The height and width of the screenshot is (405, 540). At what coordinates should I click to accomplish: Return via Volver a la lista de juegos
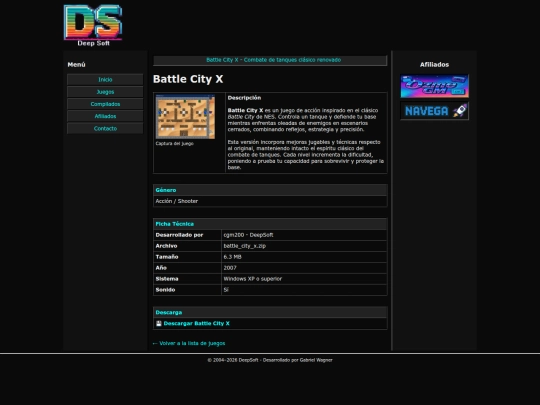pos(189,343)
